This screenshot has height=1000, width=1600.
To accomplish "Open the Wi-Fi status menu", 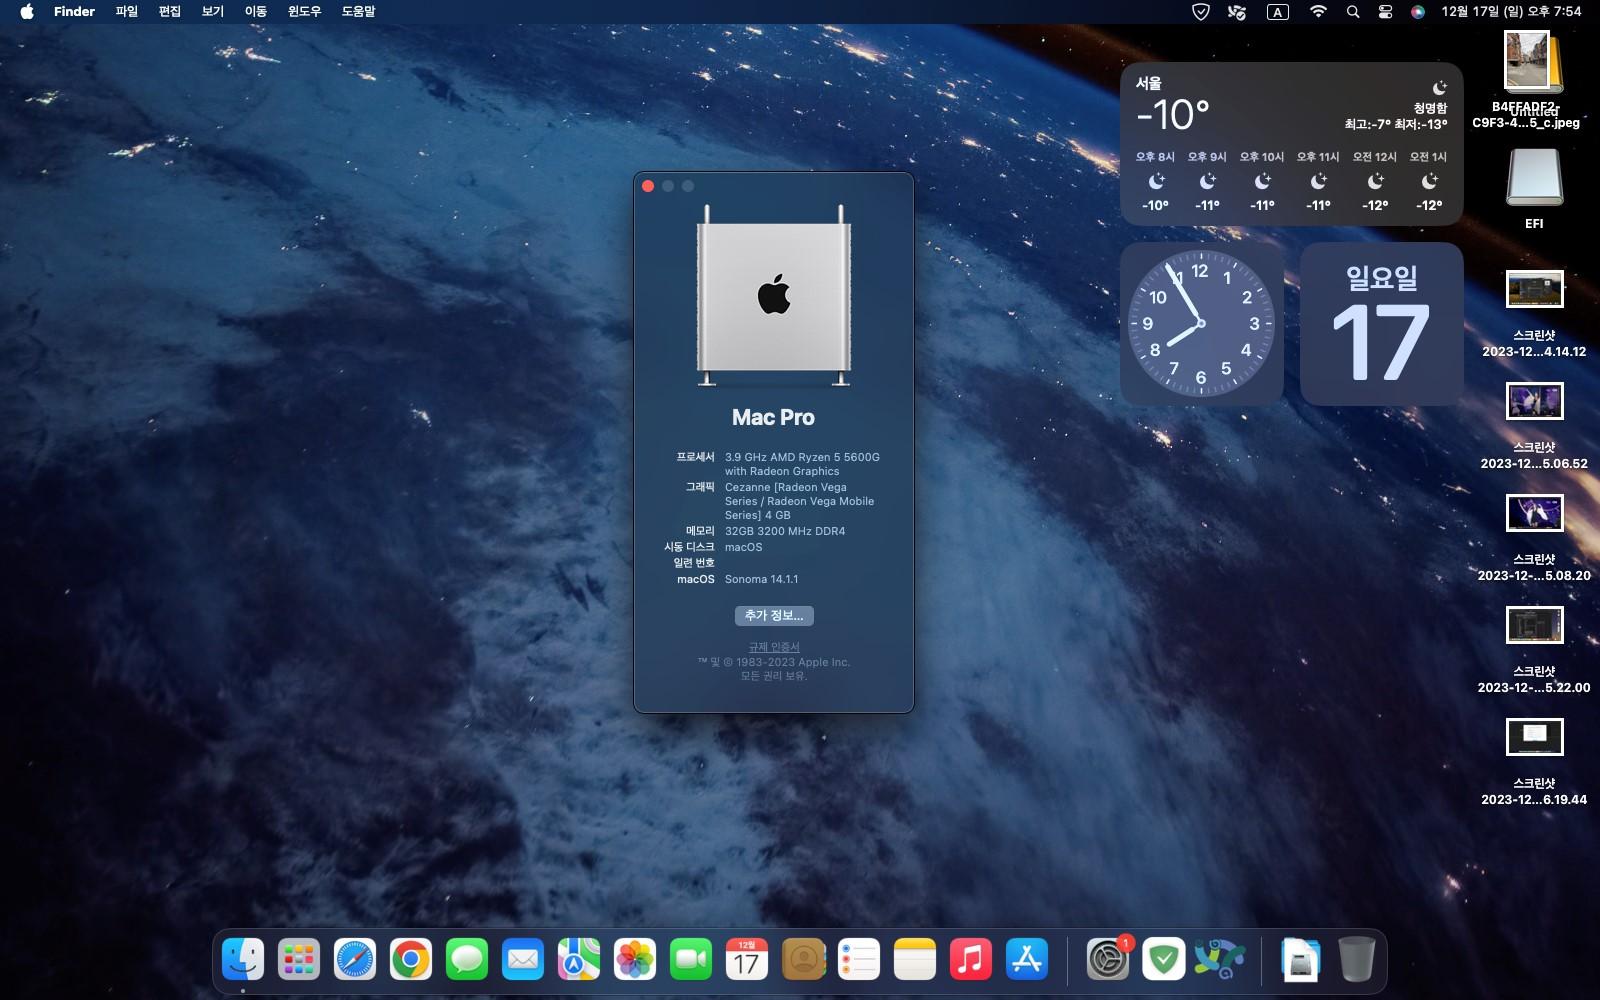I will 1318,12.
